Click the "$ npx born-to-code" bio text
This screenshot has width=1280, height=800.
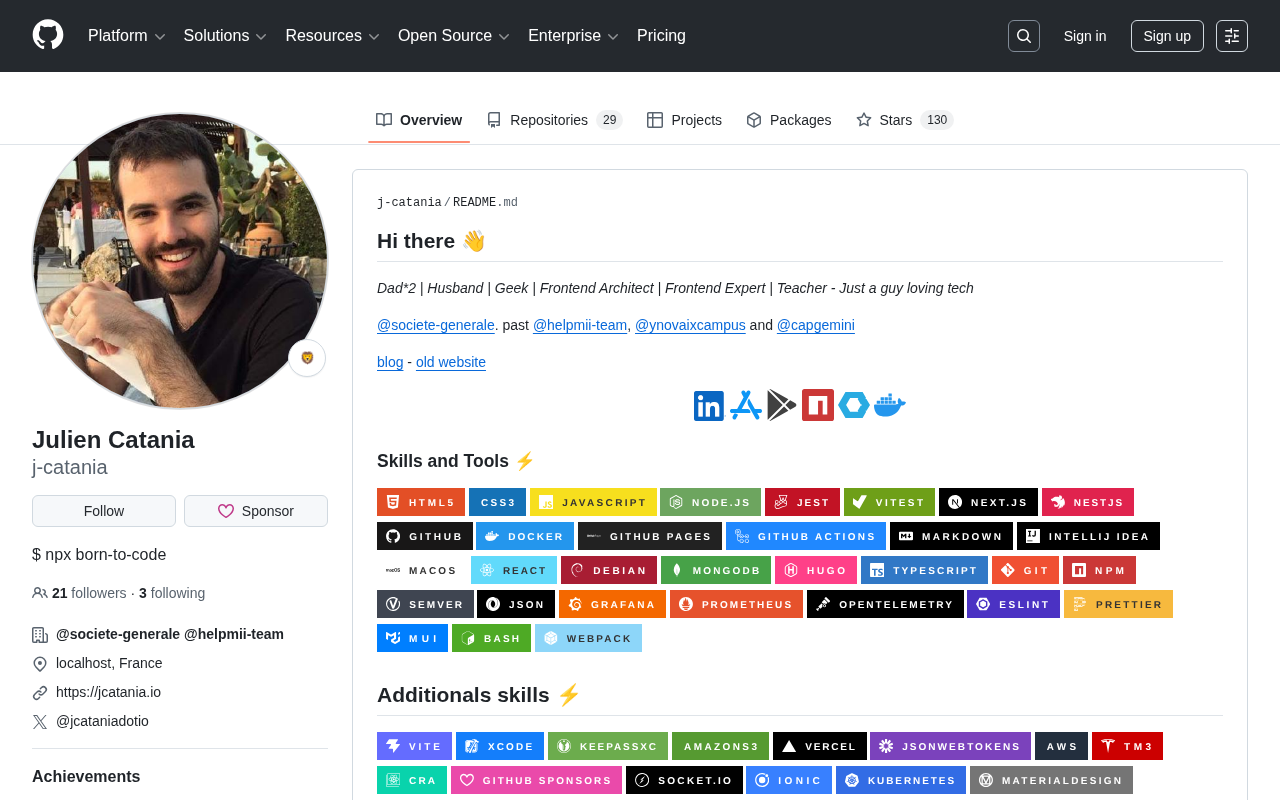(x=99, y=555)
